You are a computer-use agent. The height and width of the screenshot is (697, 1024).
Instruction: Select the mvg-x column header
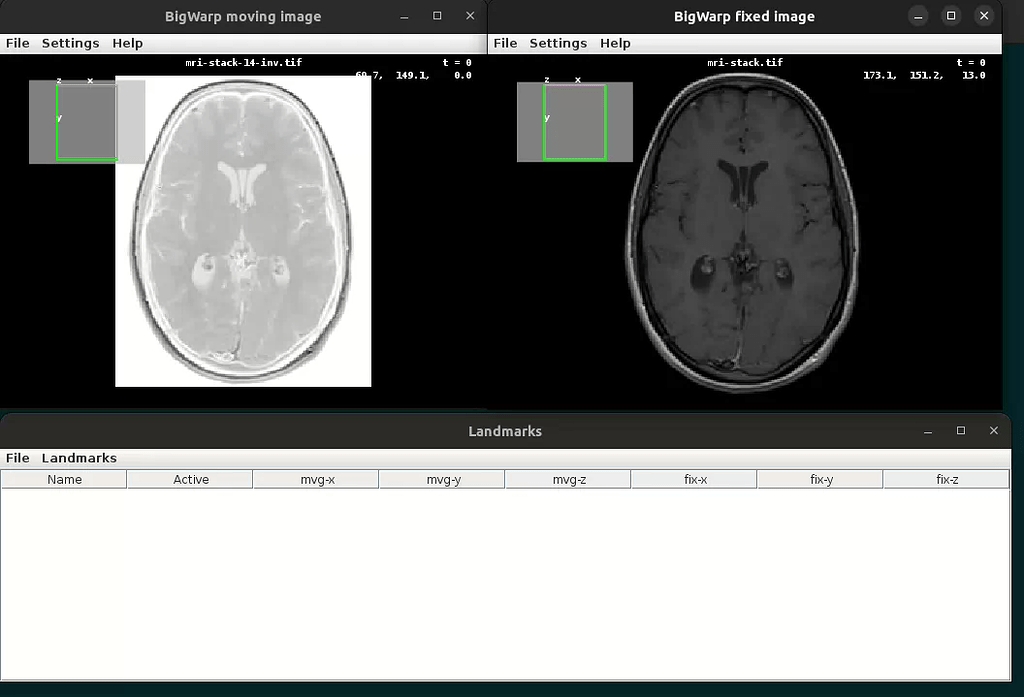pyautogui.click(x=317, y=480)
